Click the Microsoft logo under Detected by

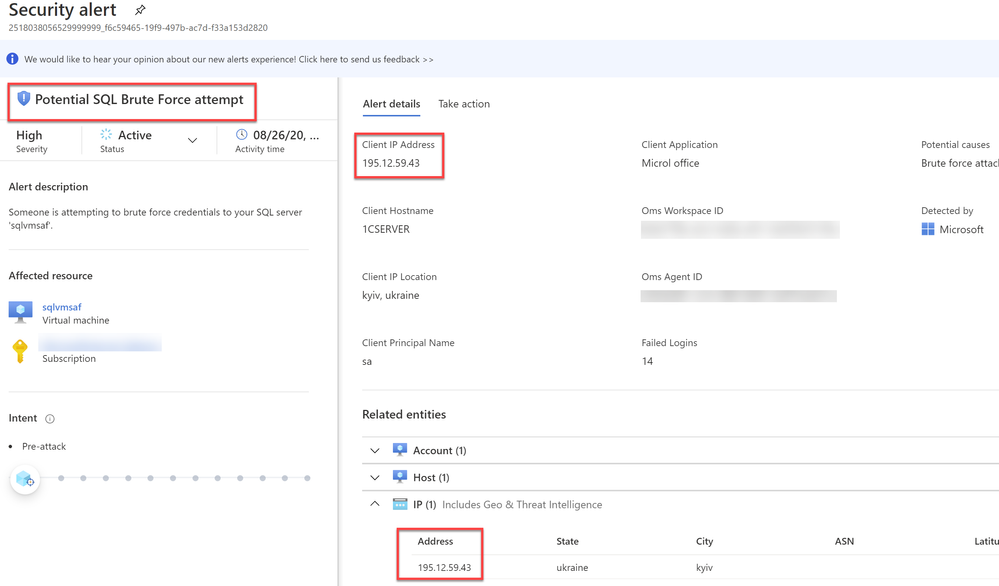point(928,229)
